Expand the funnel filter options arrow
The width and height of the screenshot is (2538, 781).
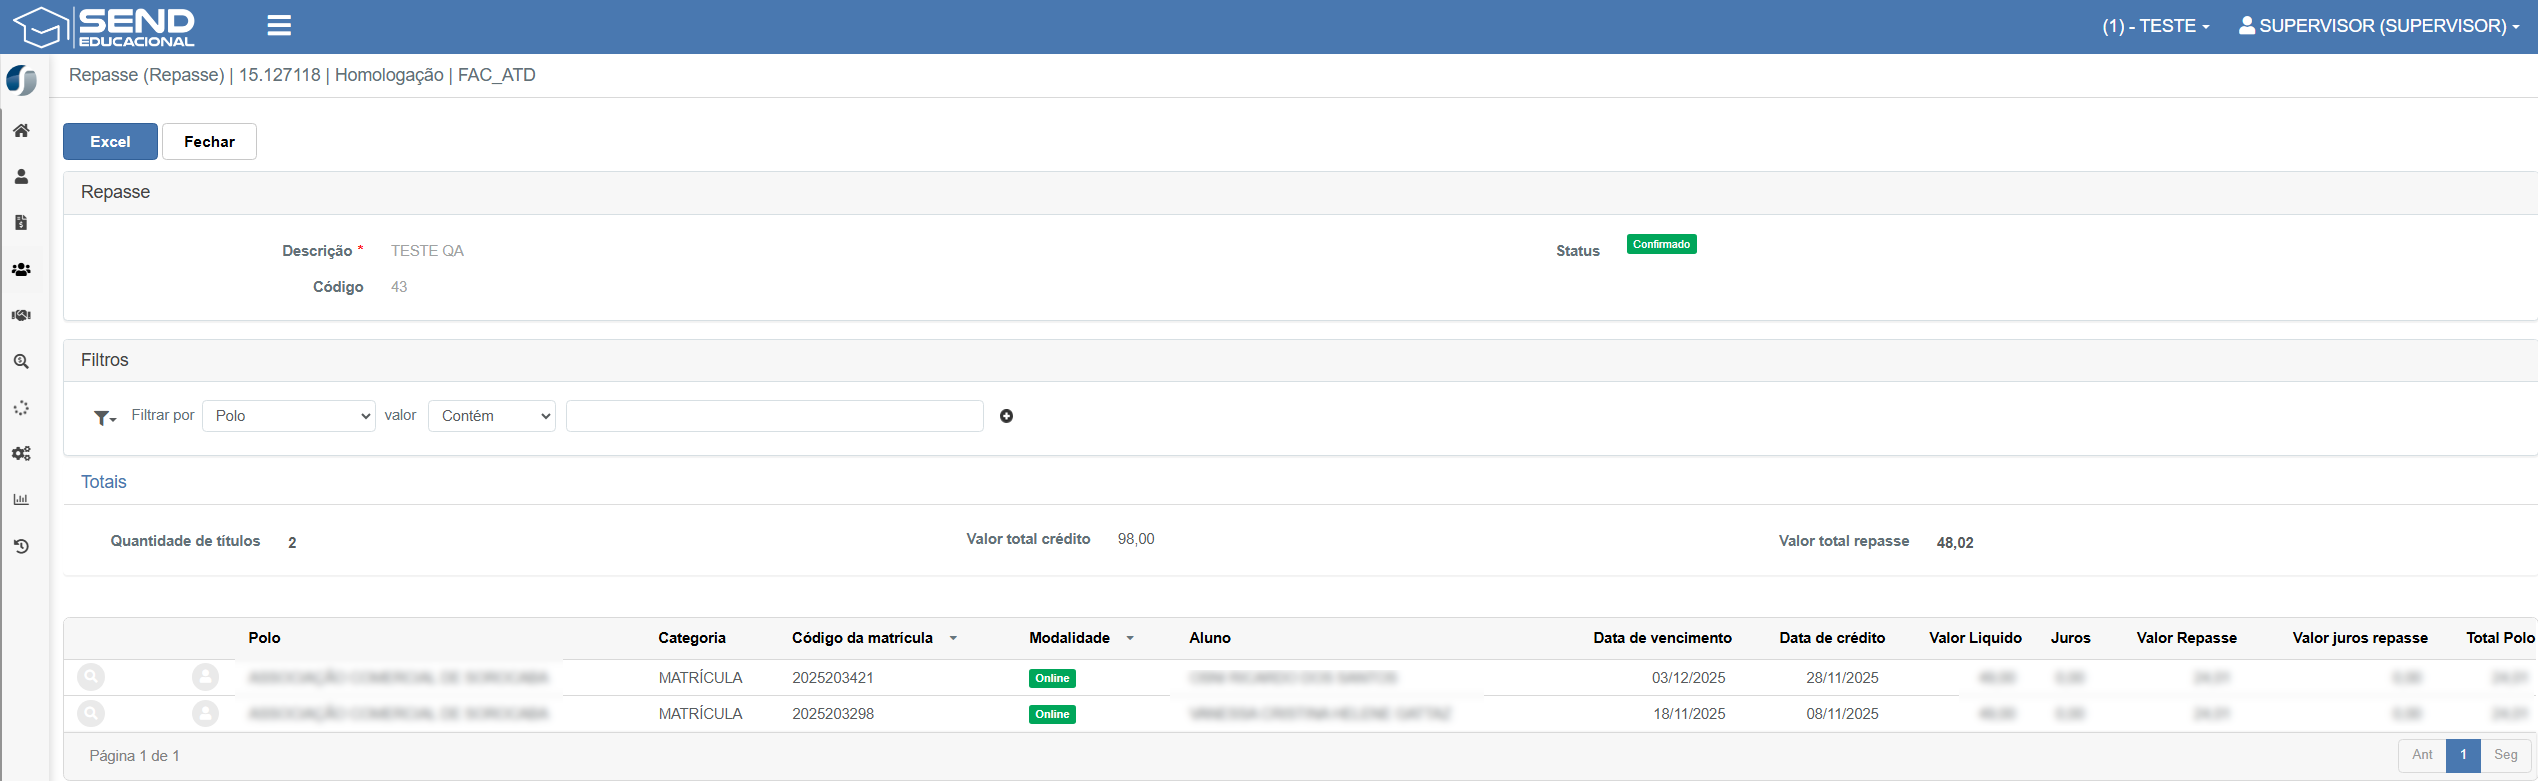pos(105,418)
